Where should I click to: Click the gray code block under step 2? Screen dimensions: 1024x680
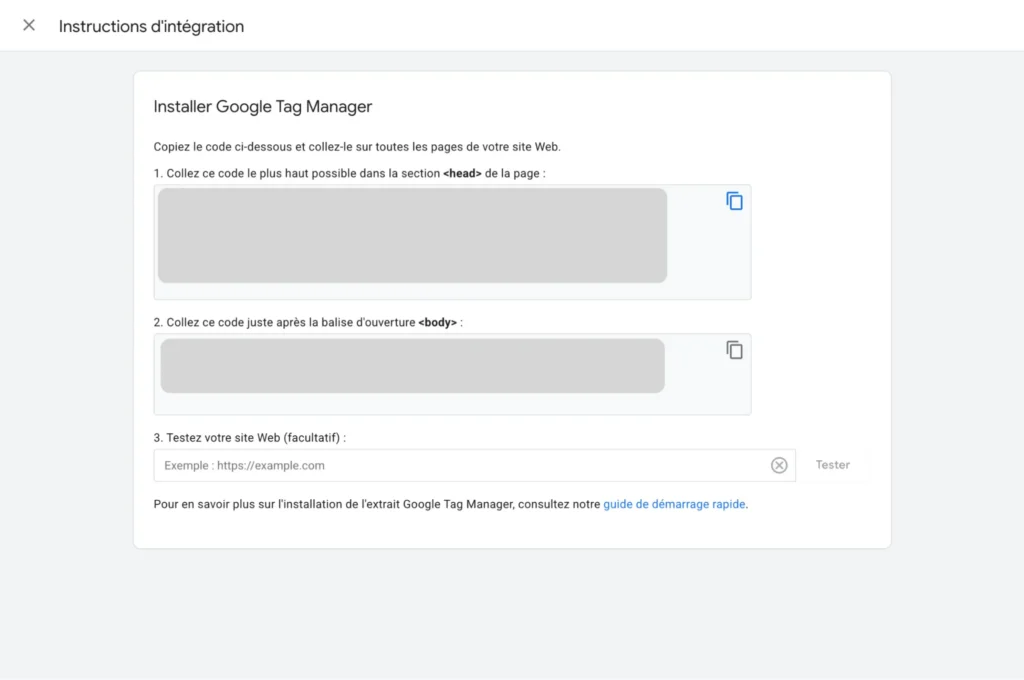(412, 365)
